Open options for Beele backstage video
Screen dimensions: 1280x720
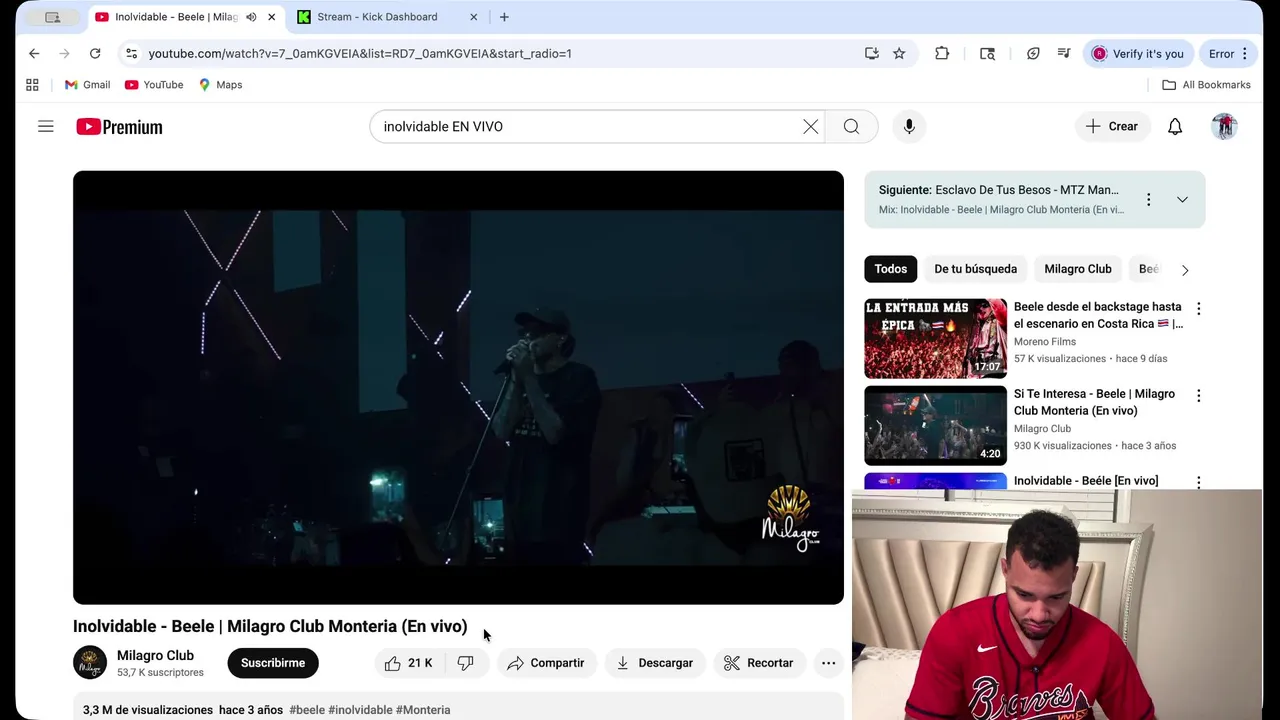1199,309
